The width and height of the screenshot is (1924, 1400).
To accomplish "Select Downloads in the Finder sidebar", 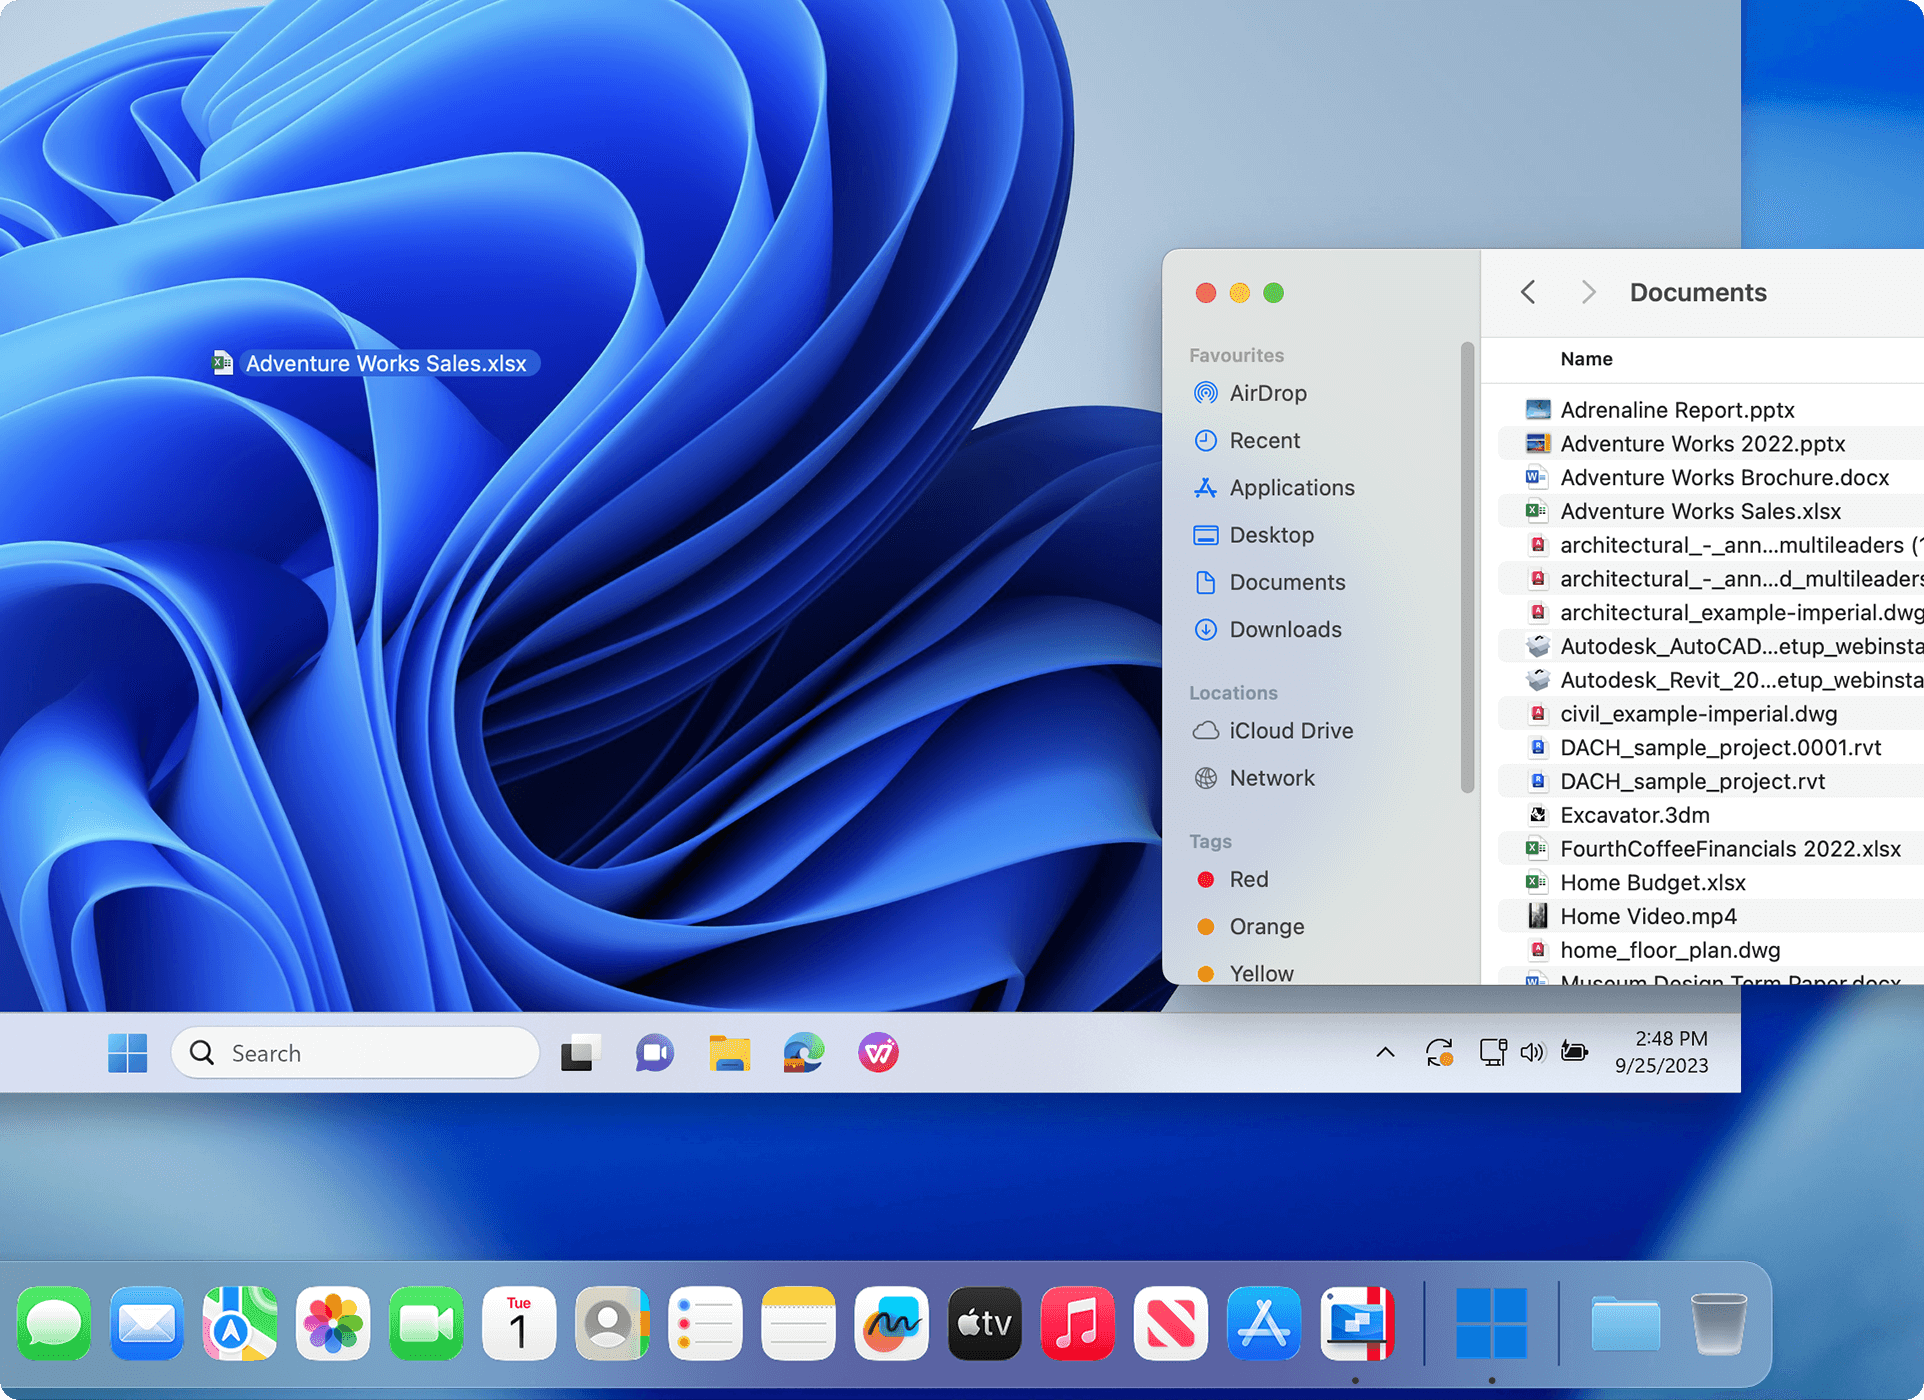I will [1285, 629].
